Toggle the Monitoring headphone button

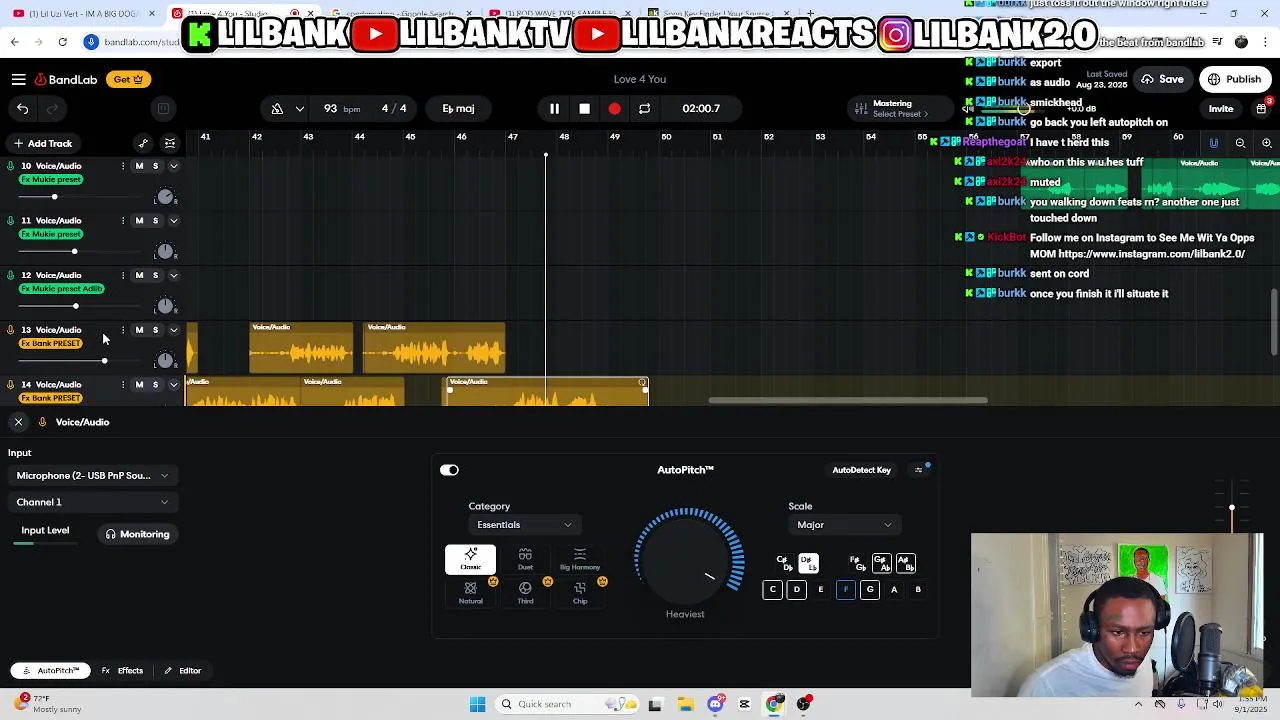pyautogui.click(x=138, y=534)
